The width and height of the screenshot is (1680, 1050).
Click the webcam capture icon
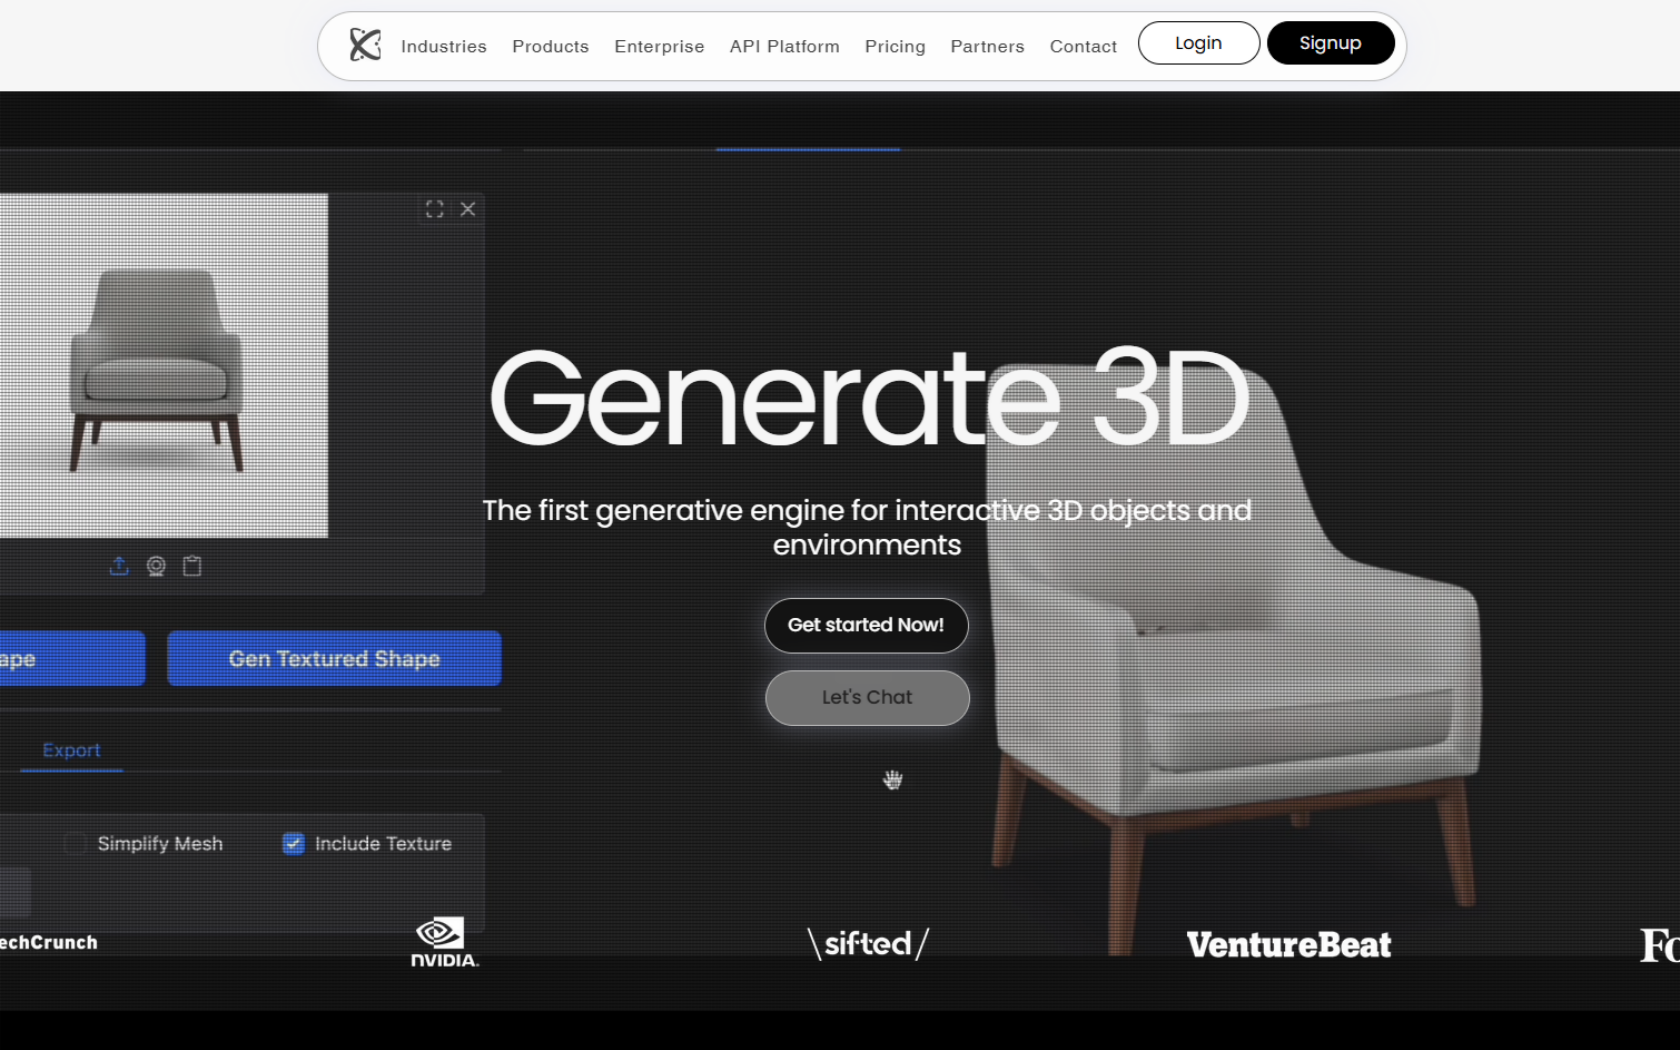pyautogui.click(x=156, y=566)
